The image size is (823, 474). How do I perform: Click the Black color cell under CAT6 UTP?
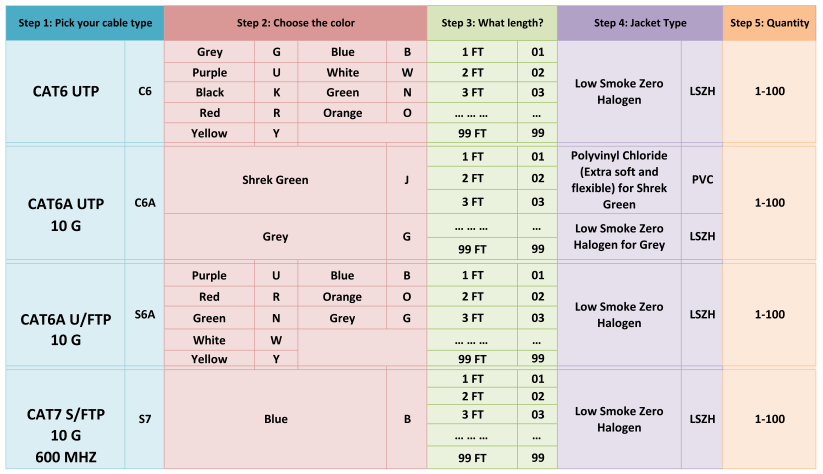tap(209, 92)
